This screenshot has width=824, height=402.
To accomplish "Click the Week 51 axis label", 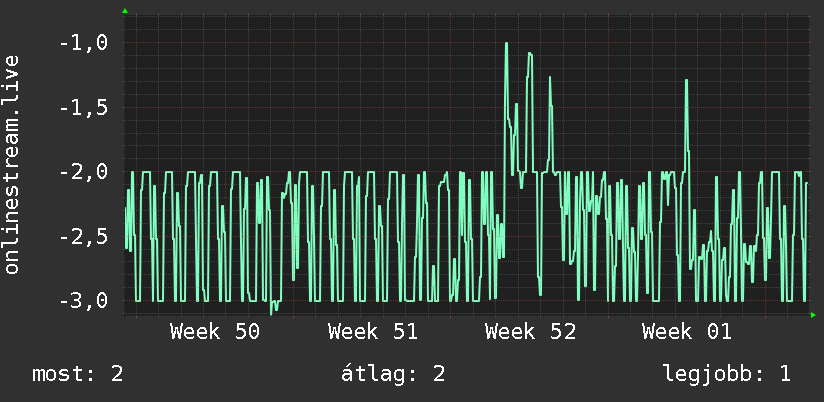I will point(373,332).
